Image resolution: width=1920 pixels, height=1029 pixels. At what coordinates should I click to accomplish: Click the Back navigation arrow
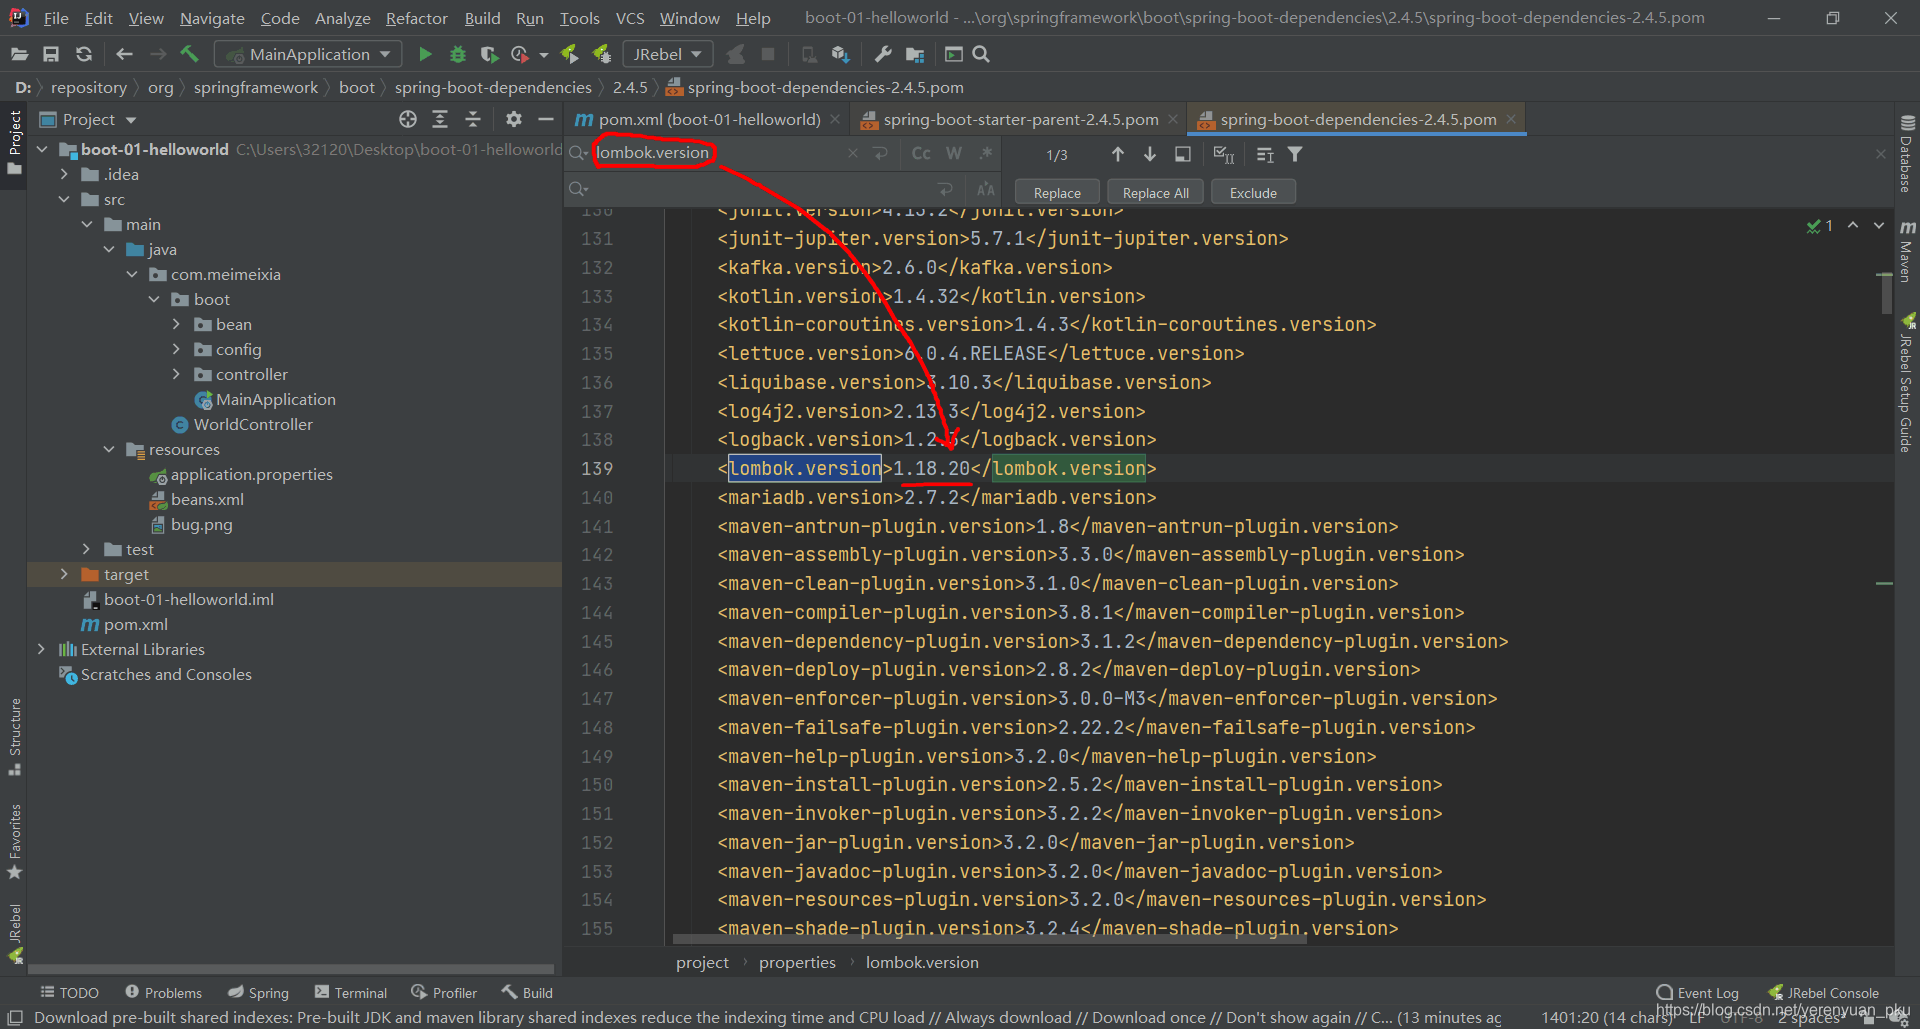coord(124,54)
